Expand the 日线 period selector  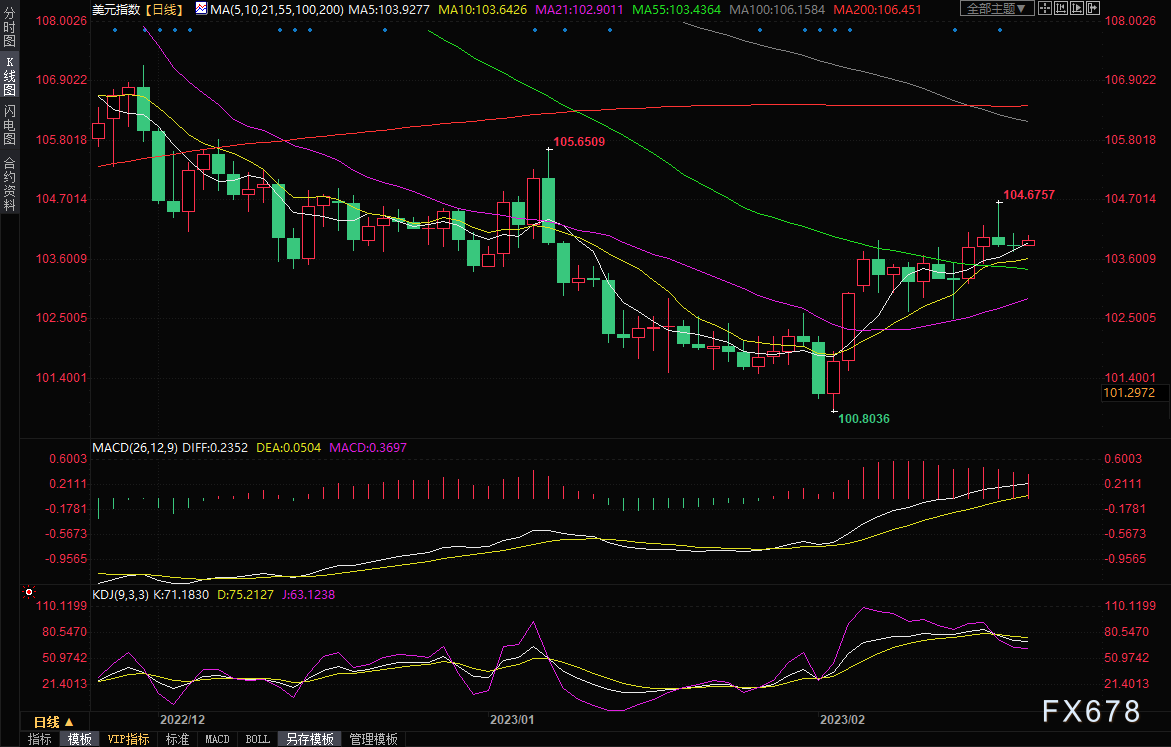pyautogui.click(x=54, y=722)
